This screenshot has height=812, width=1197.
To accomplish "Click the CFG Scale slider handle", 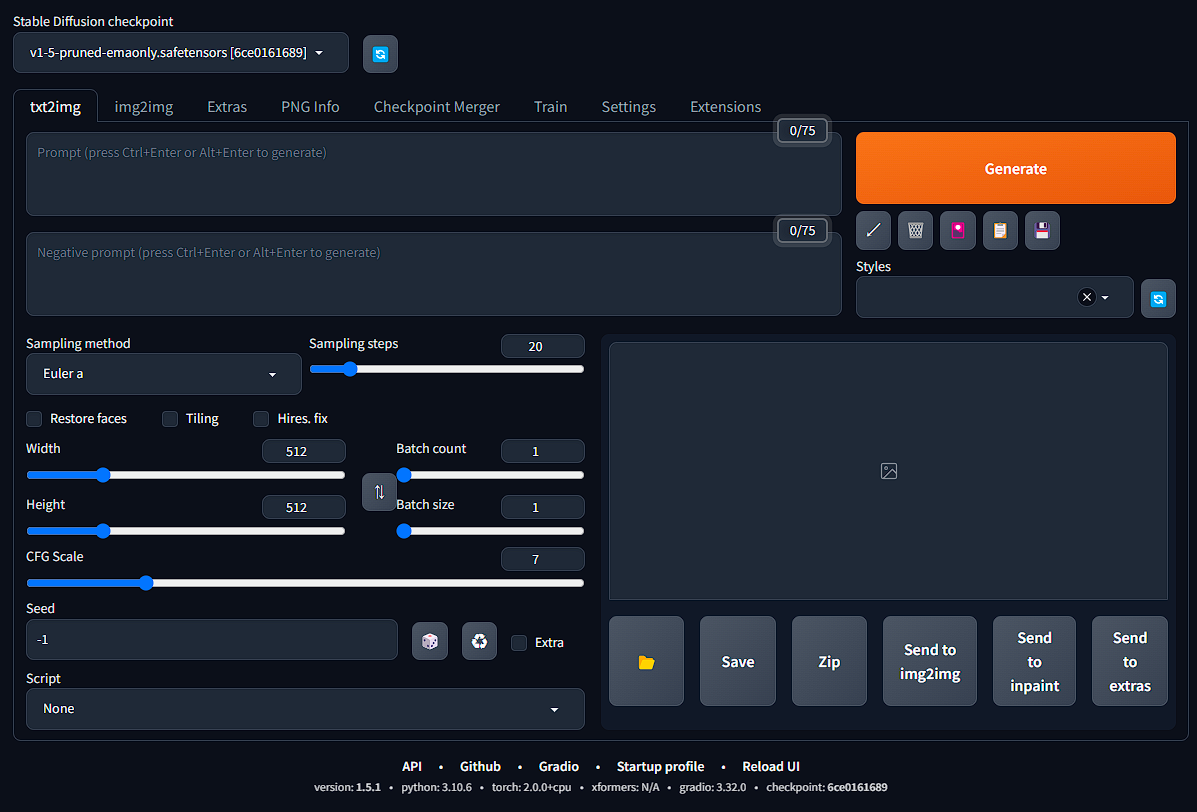I will click(x=146, y=583).
